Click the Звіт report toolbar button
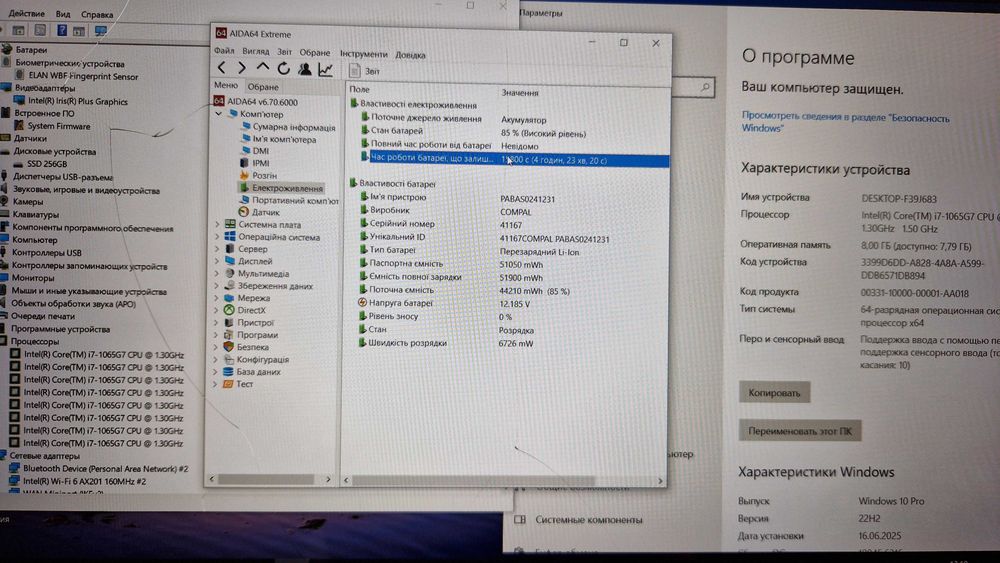 (x=365, y=71)
